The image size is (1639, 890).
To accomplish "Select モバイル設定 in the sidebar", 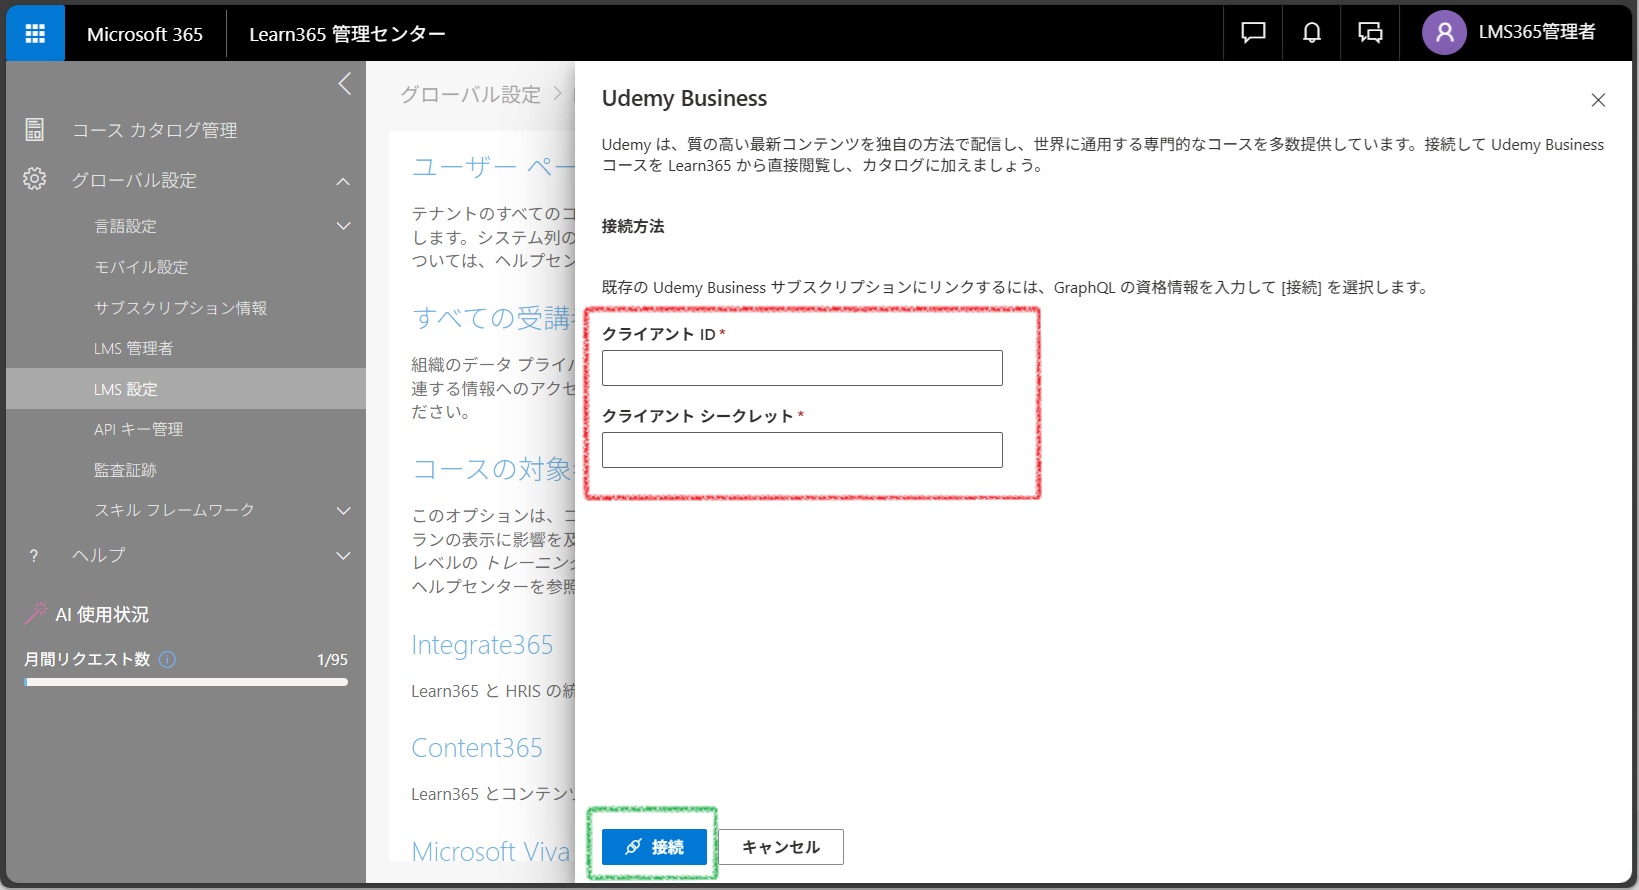I will 141,267.
